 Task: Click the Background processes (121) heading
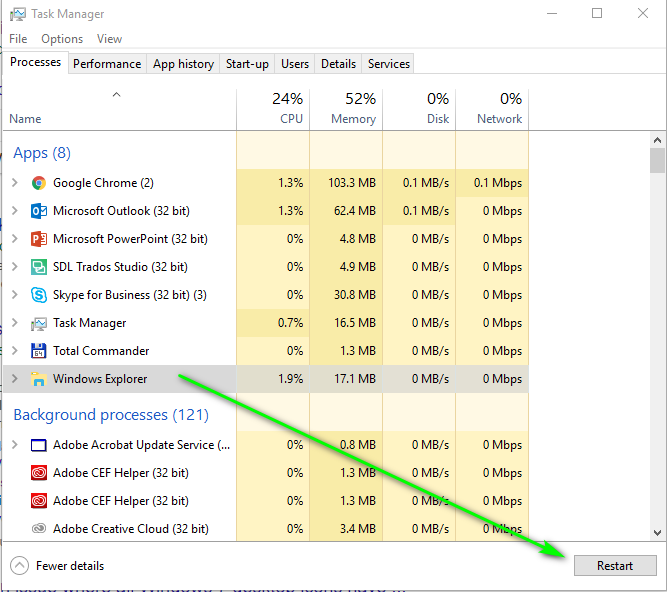[x=111, y=415]
